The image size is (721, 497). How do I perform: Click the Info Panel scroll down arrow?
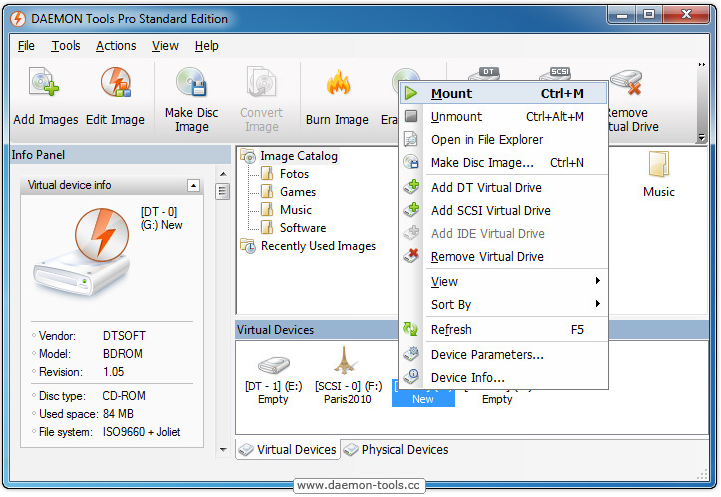[223, 449]
